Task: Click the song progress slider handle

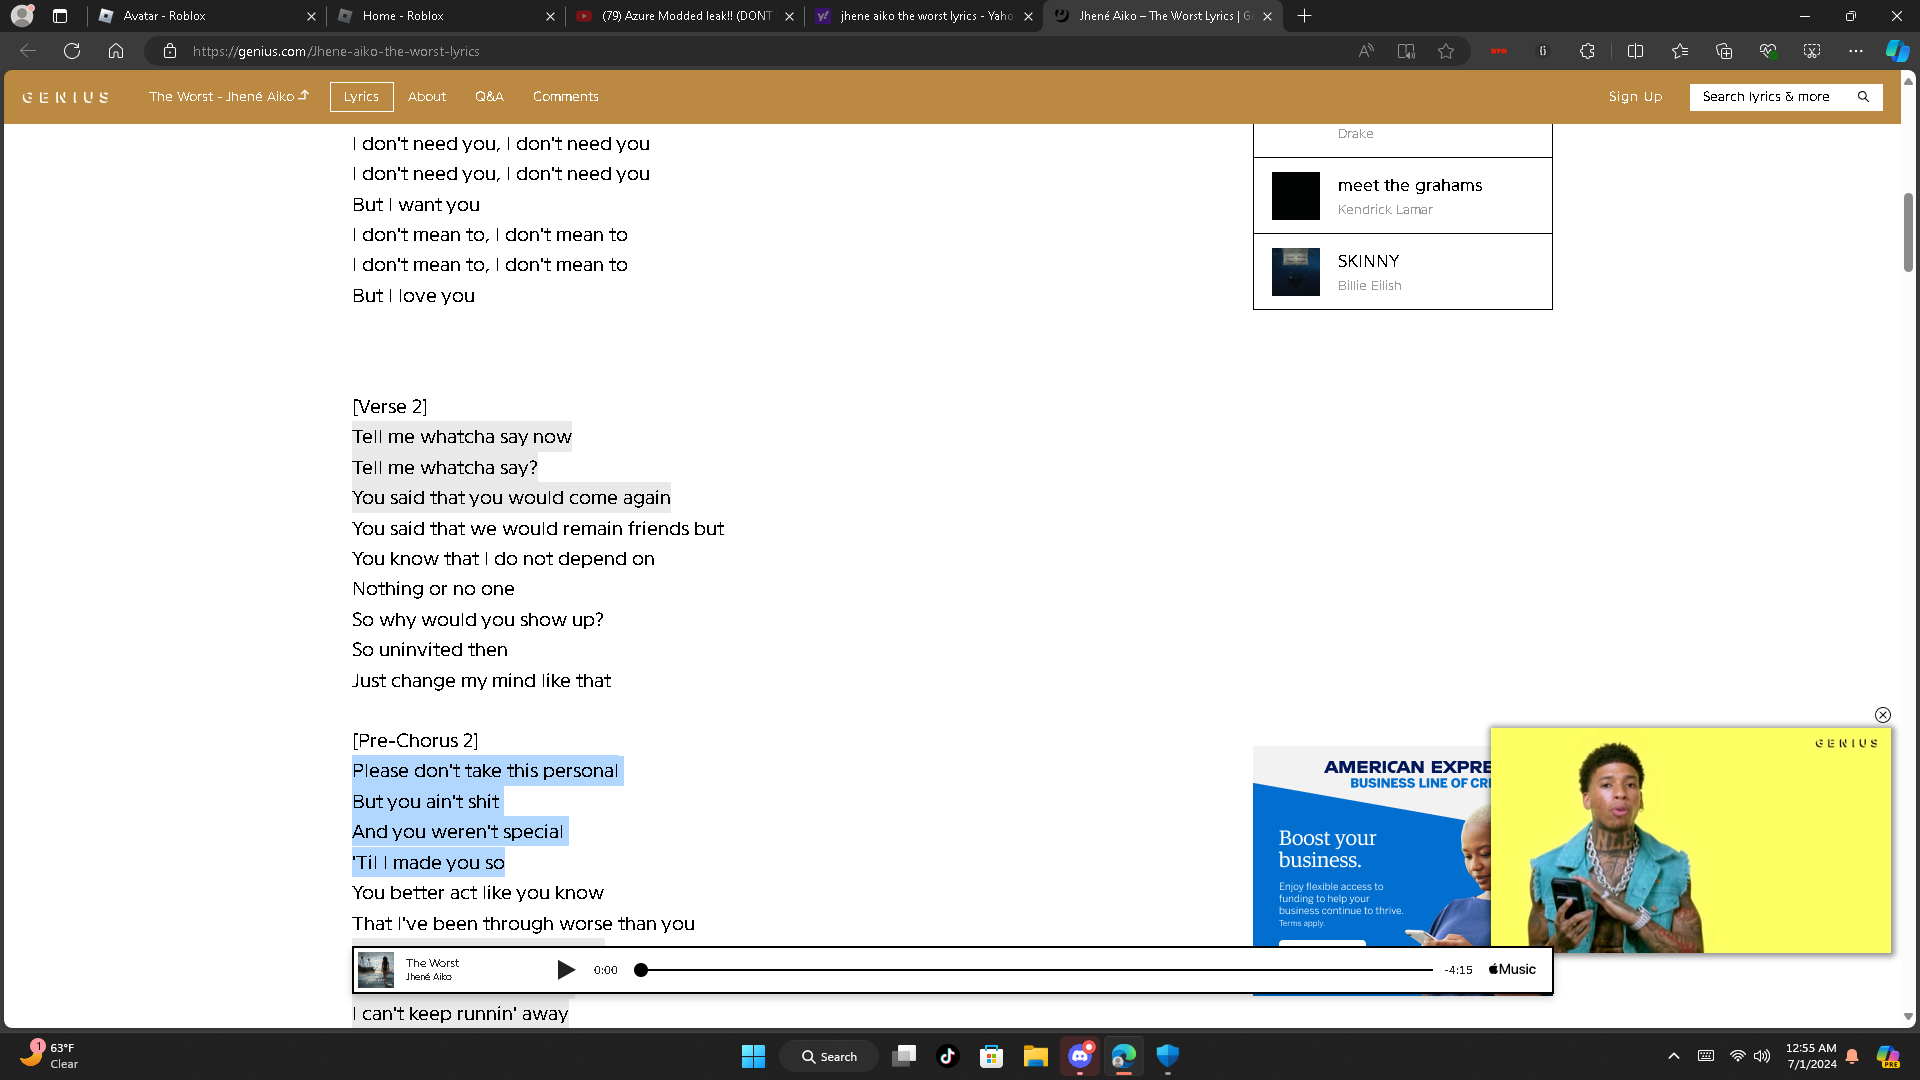Action: coord(641,970)
